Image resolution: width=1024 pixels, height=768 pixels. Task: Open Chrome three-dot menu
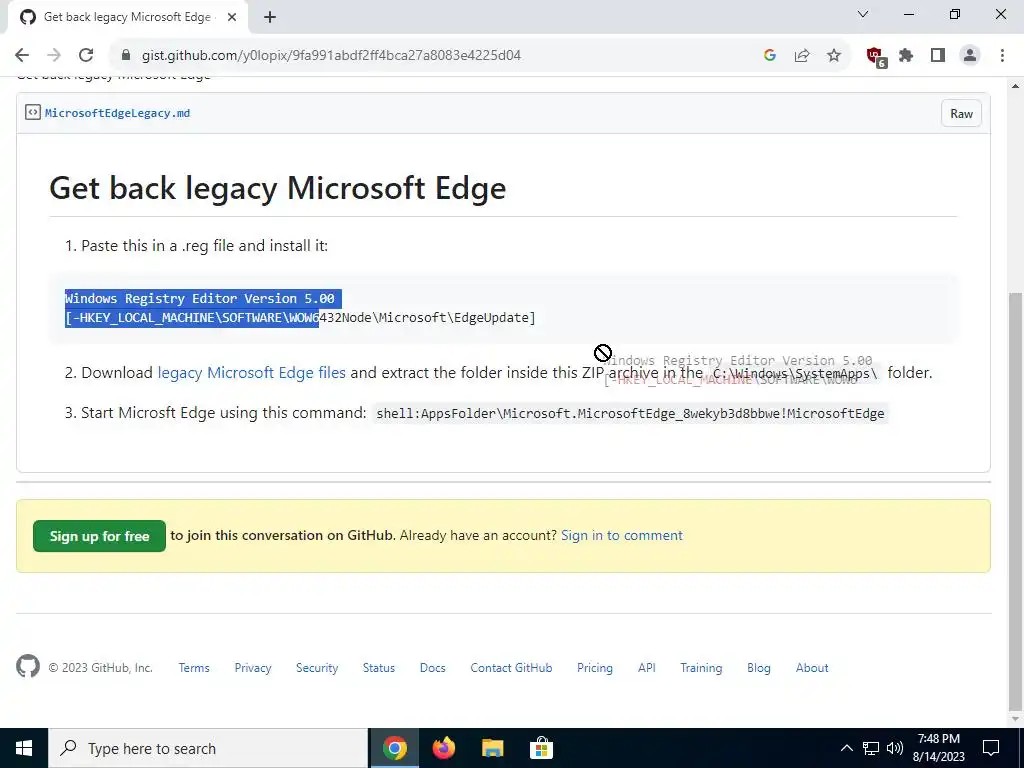[1002, 56]
